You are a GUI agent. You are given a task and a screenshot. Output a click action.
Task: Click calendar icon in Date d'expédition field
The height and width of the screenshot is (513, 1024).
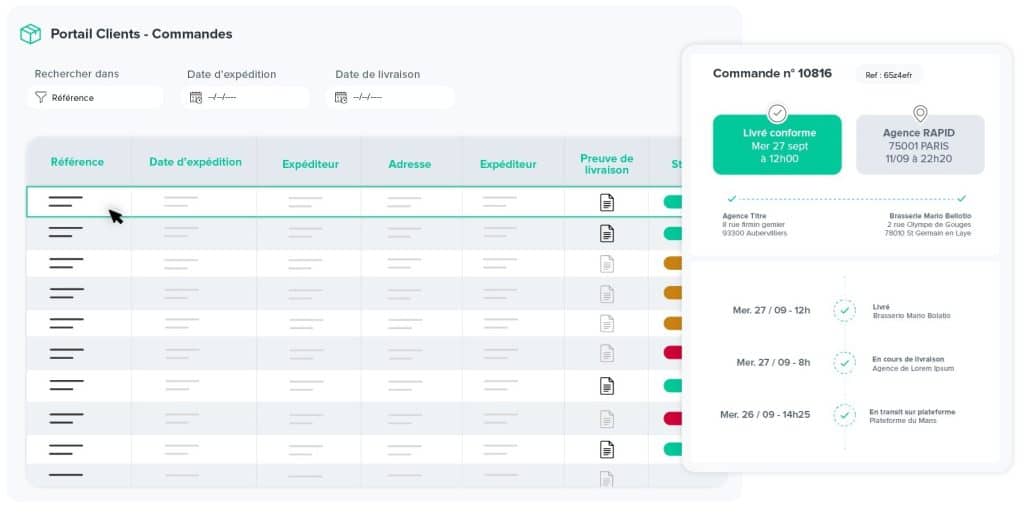(196, 98)
